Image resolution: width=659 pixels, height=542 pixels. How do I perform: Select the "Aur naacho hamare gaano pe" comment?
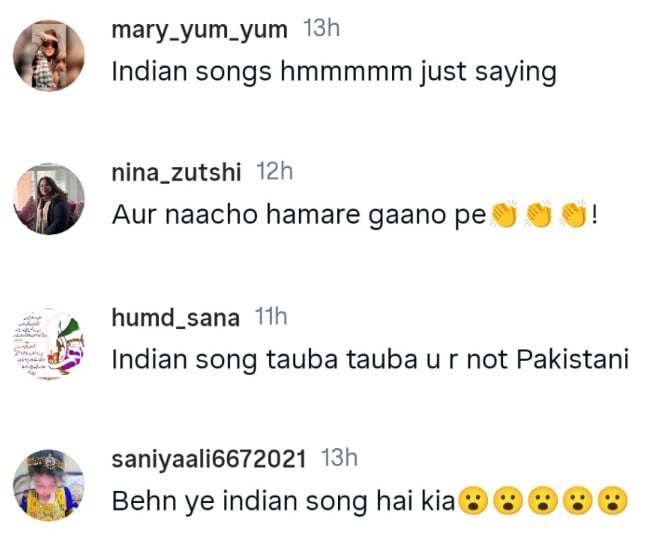[x=298, y=215]
